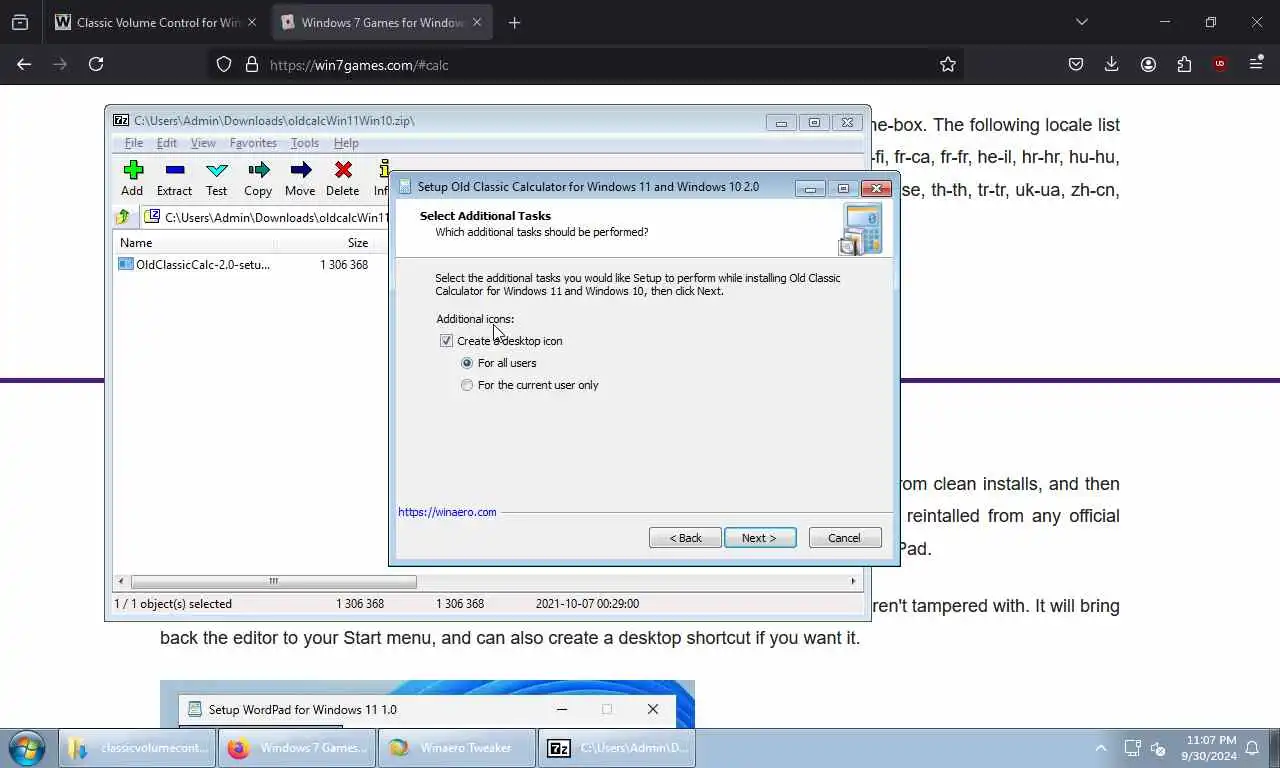The image size is (1280, 768).
Task: Open the Edit menu in 7-Zip
Action: point(166,143)
